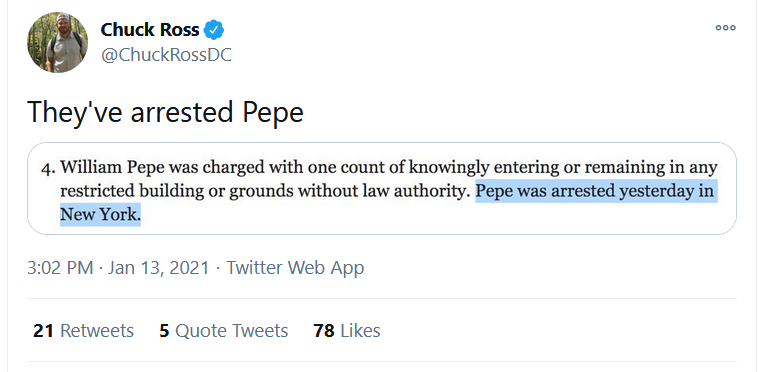Click the tweet text "They've arrested Pepe"

165,112
